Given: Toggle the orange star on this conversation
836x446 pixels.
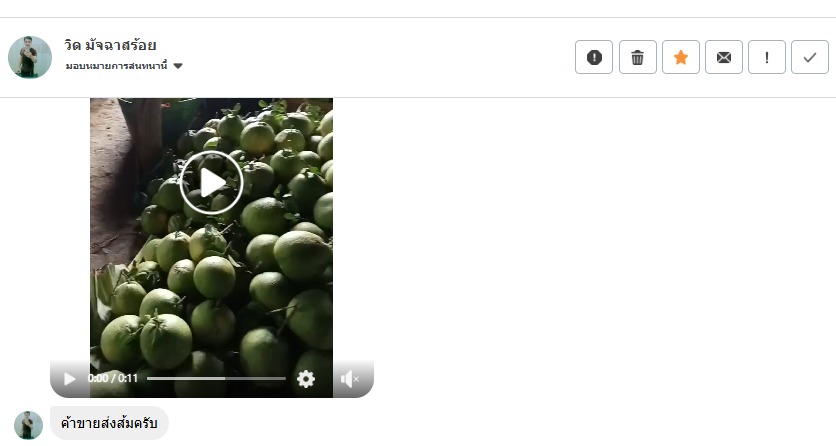Looking at the screenshot, I should [681, 57].
